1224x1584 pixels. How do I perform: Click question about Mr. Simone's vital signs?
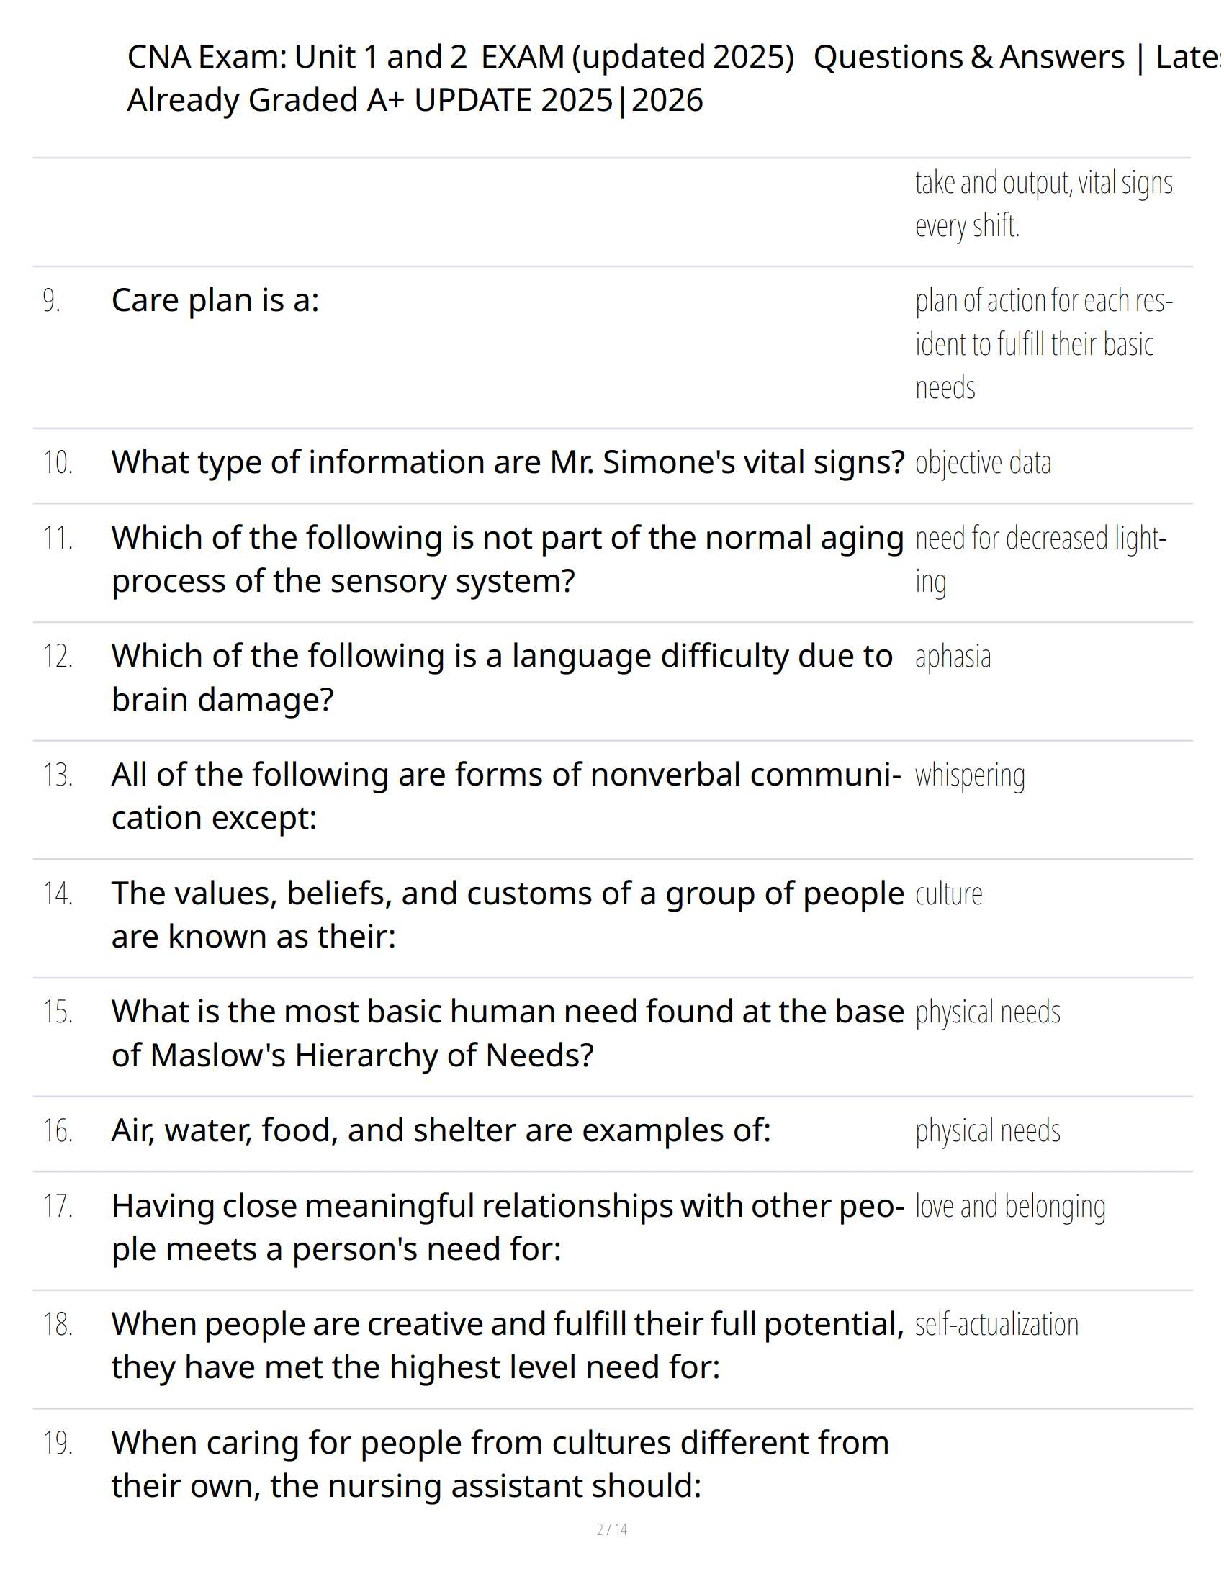507,463
